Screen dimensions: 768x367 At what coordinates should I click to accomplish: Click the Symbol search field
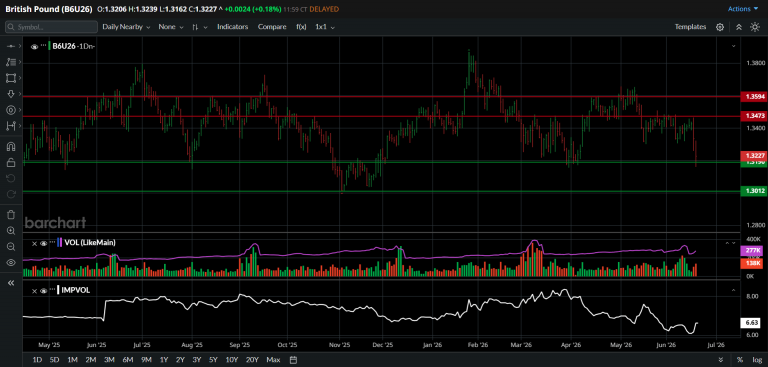[51, 27]
